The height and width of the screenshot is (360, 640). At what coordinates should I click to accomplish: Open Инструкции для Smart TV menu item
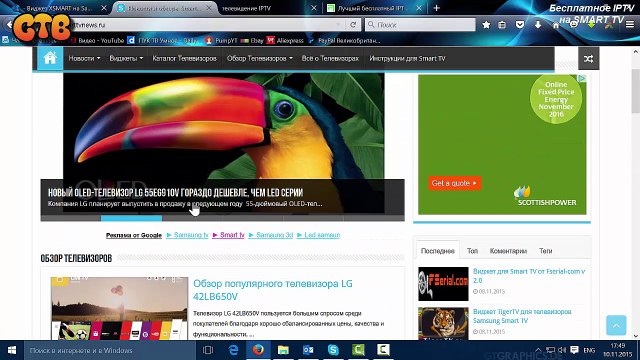[407, 58]
